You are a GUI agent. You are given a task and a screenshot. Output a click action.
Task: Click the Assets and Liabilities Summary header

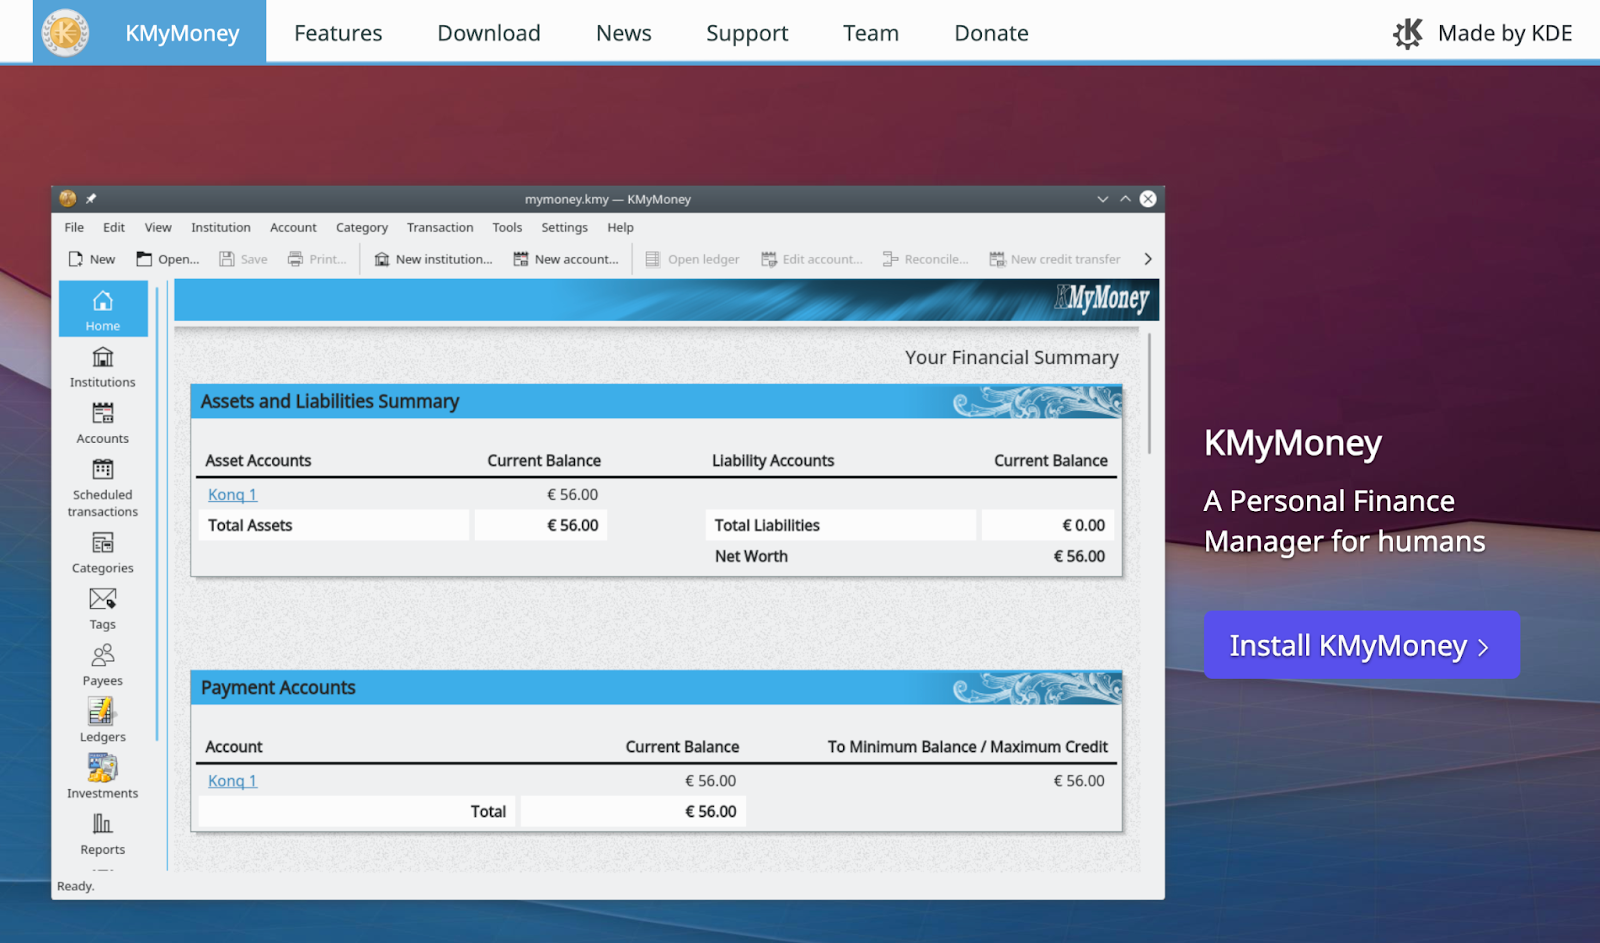657,401
